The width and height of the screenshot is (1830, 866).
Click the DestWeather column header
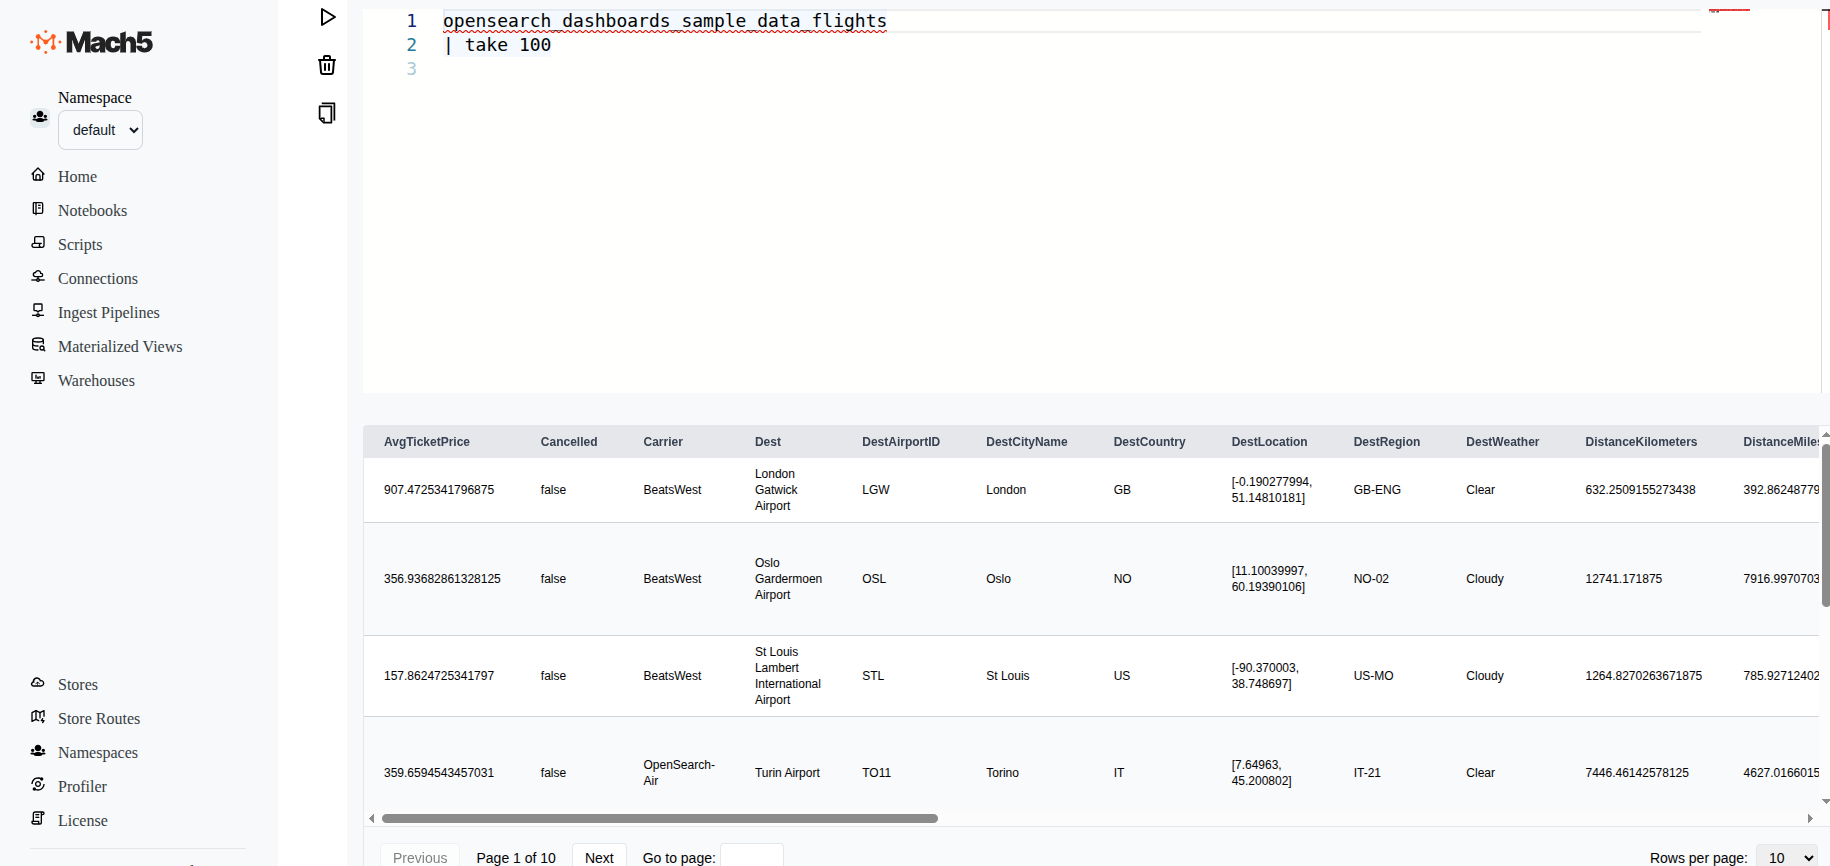click(x=1503, y=442)
